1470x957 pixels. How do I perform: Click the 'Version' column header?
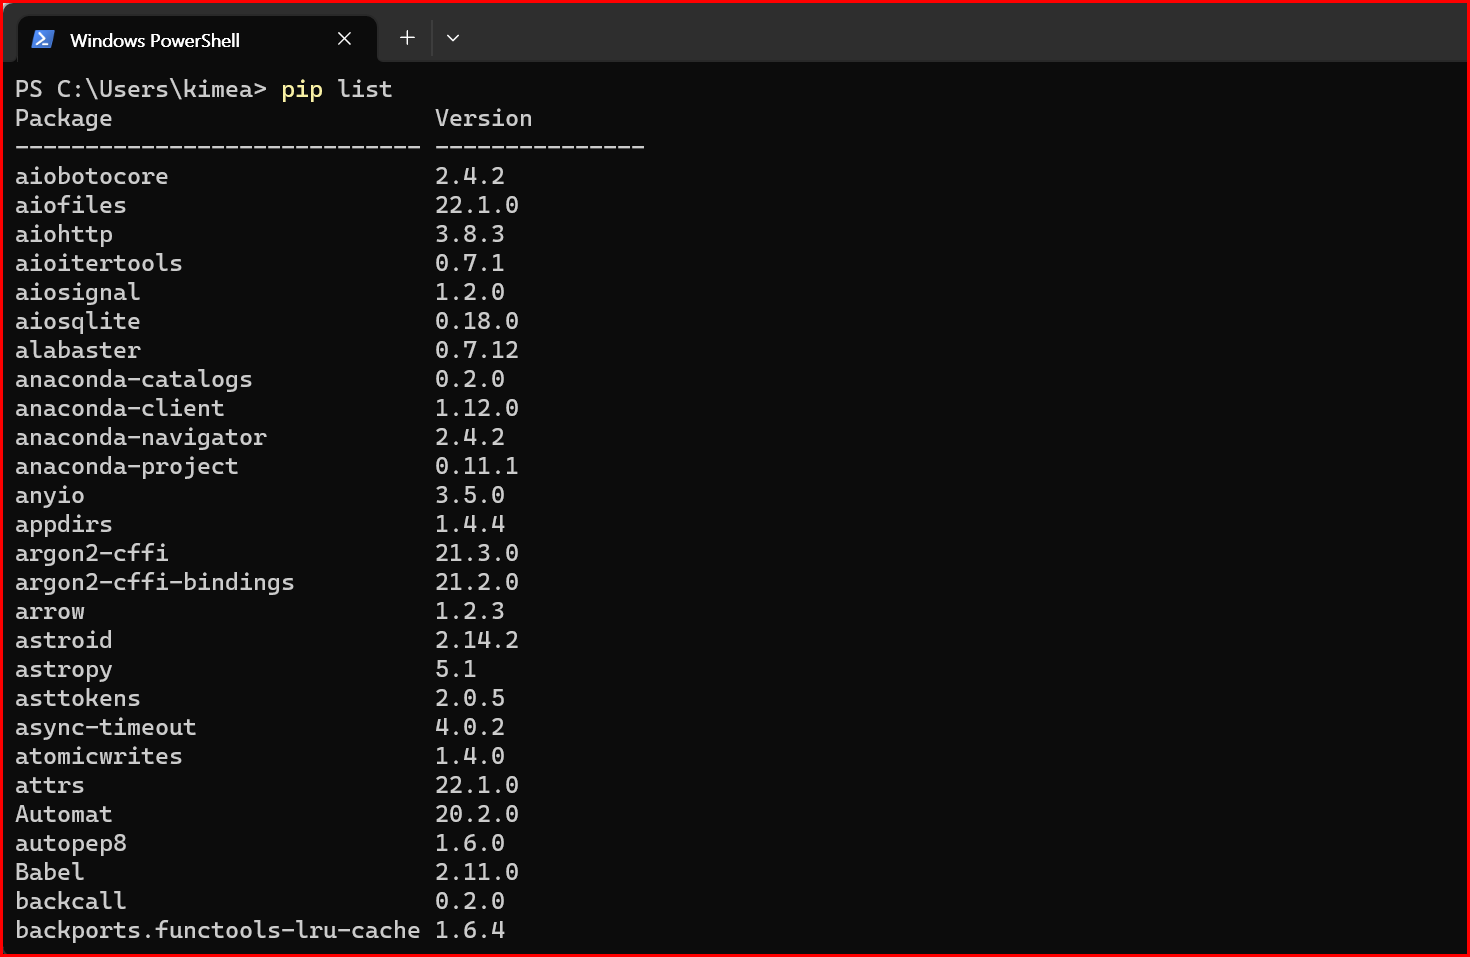pos(483,118)
